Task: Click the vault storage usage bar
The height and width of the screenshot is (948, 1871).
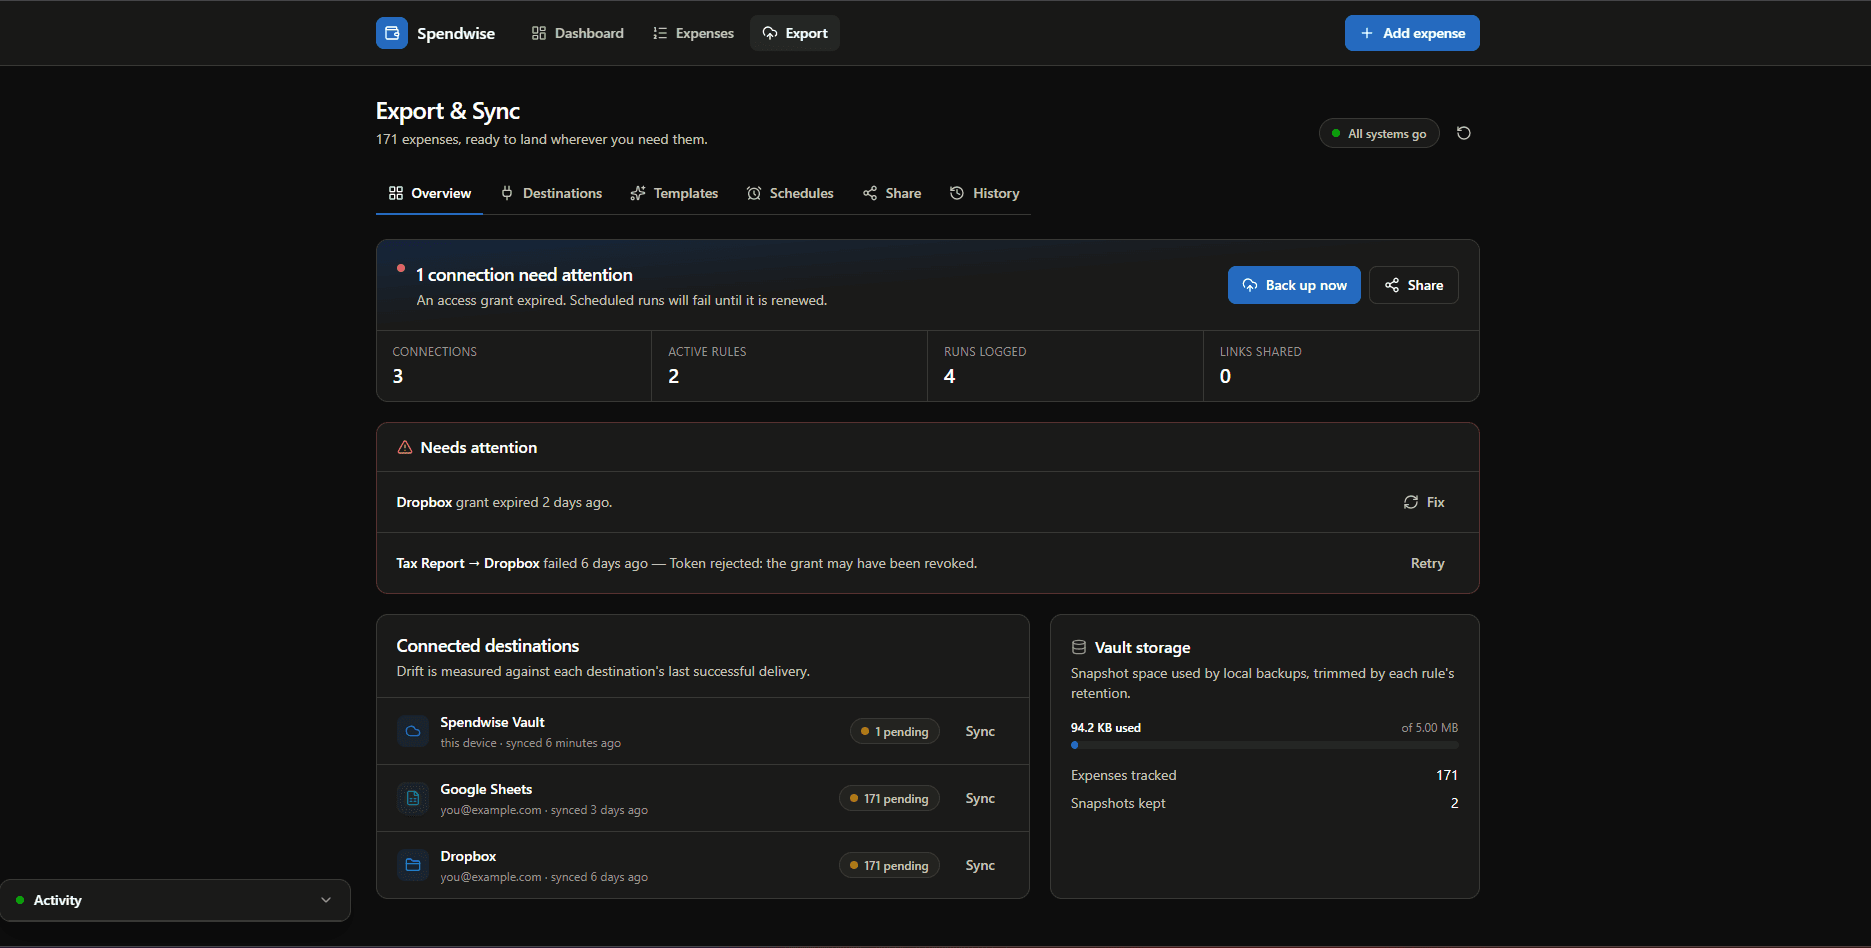Action: (1265, 745)
